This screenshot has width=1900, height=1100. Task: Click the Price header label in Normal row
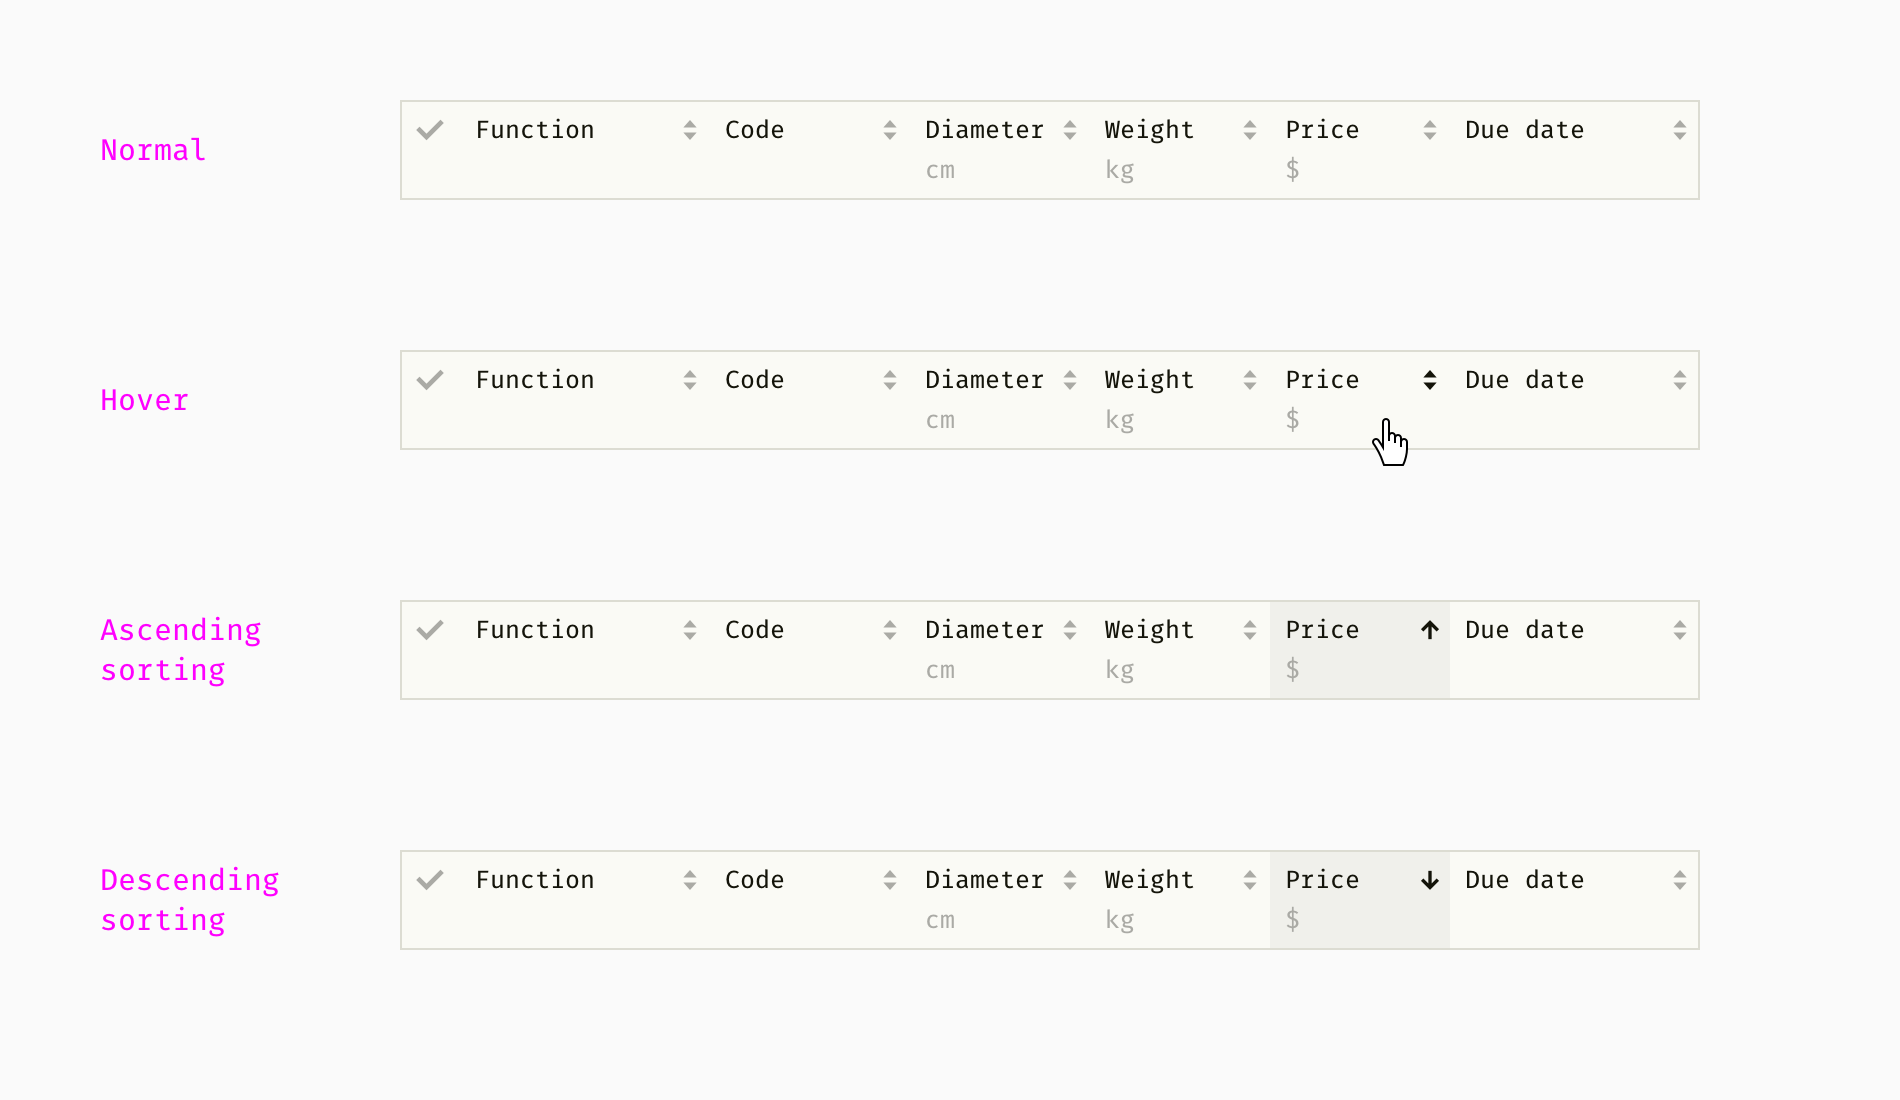pyautogui.click(x=1322, y=130)
